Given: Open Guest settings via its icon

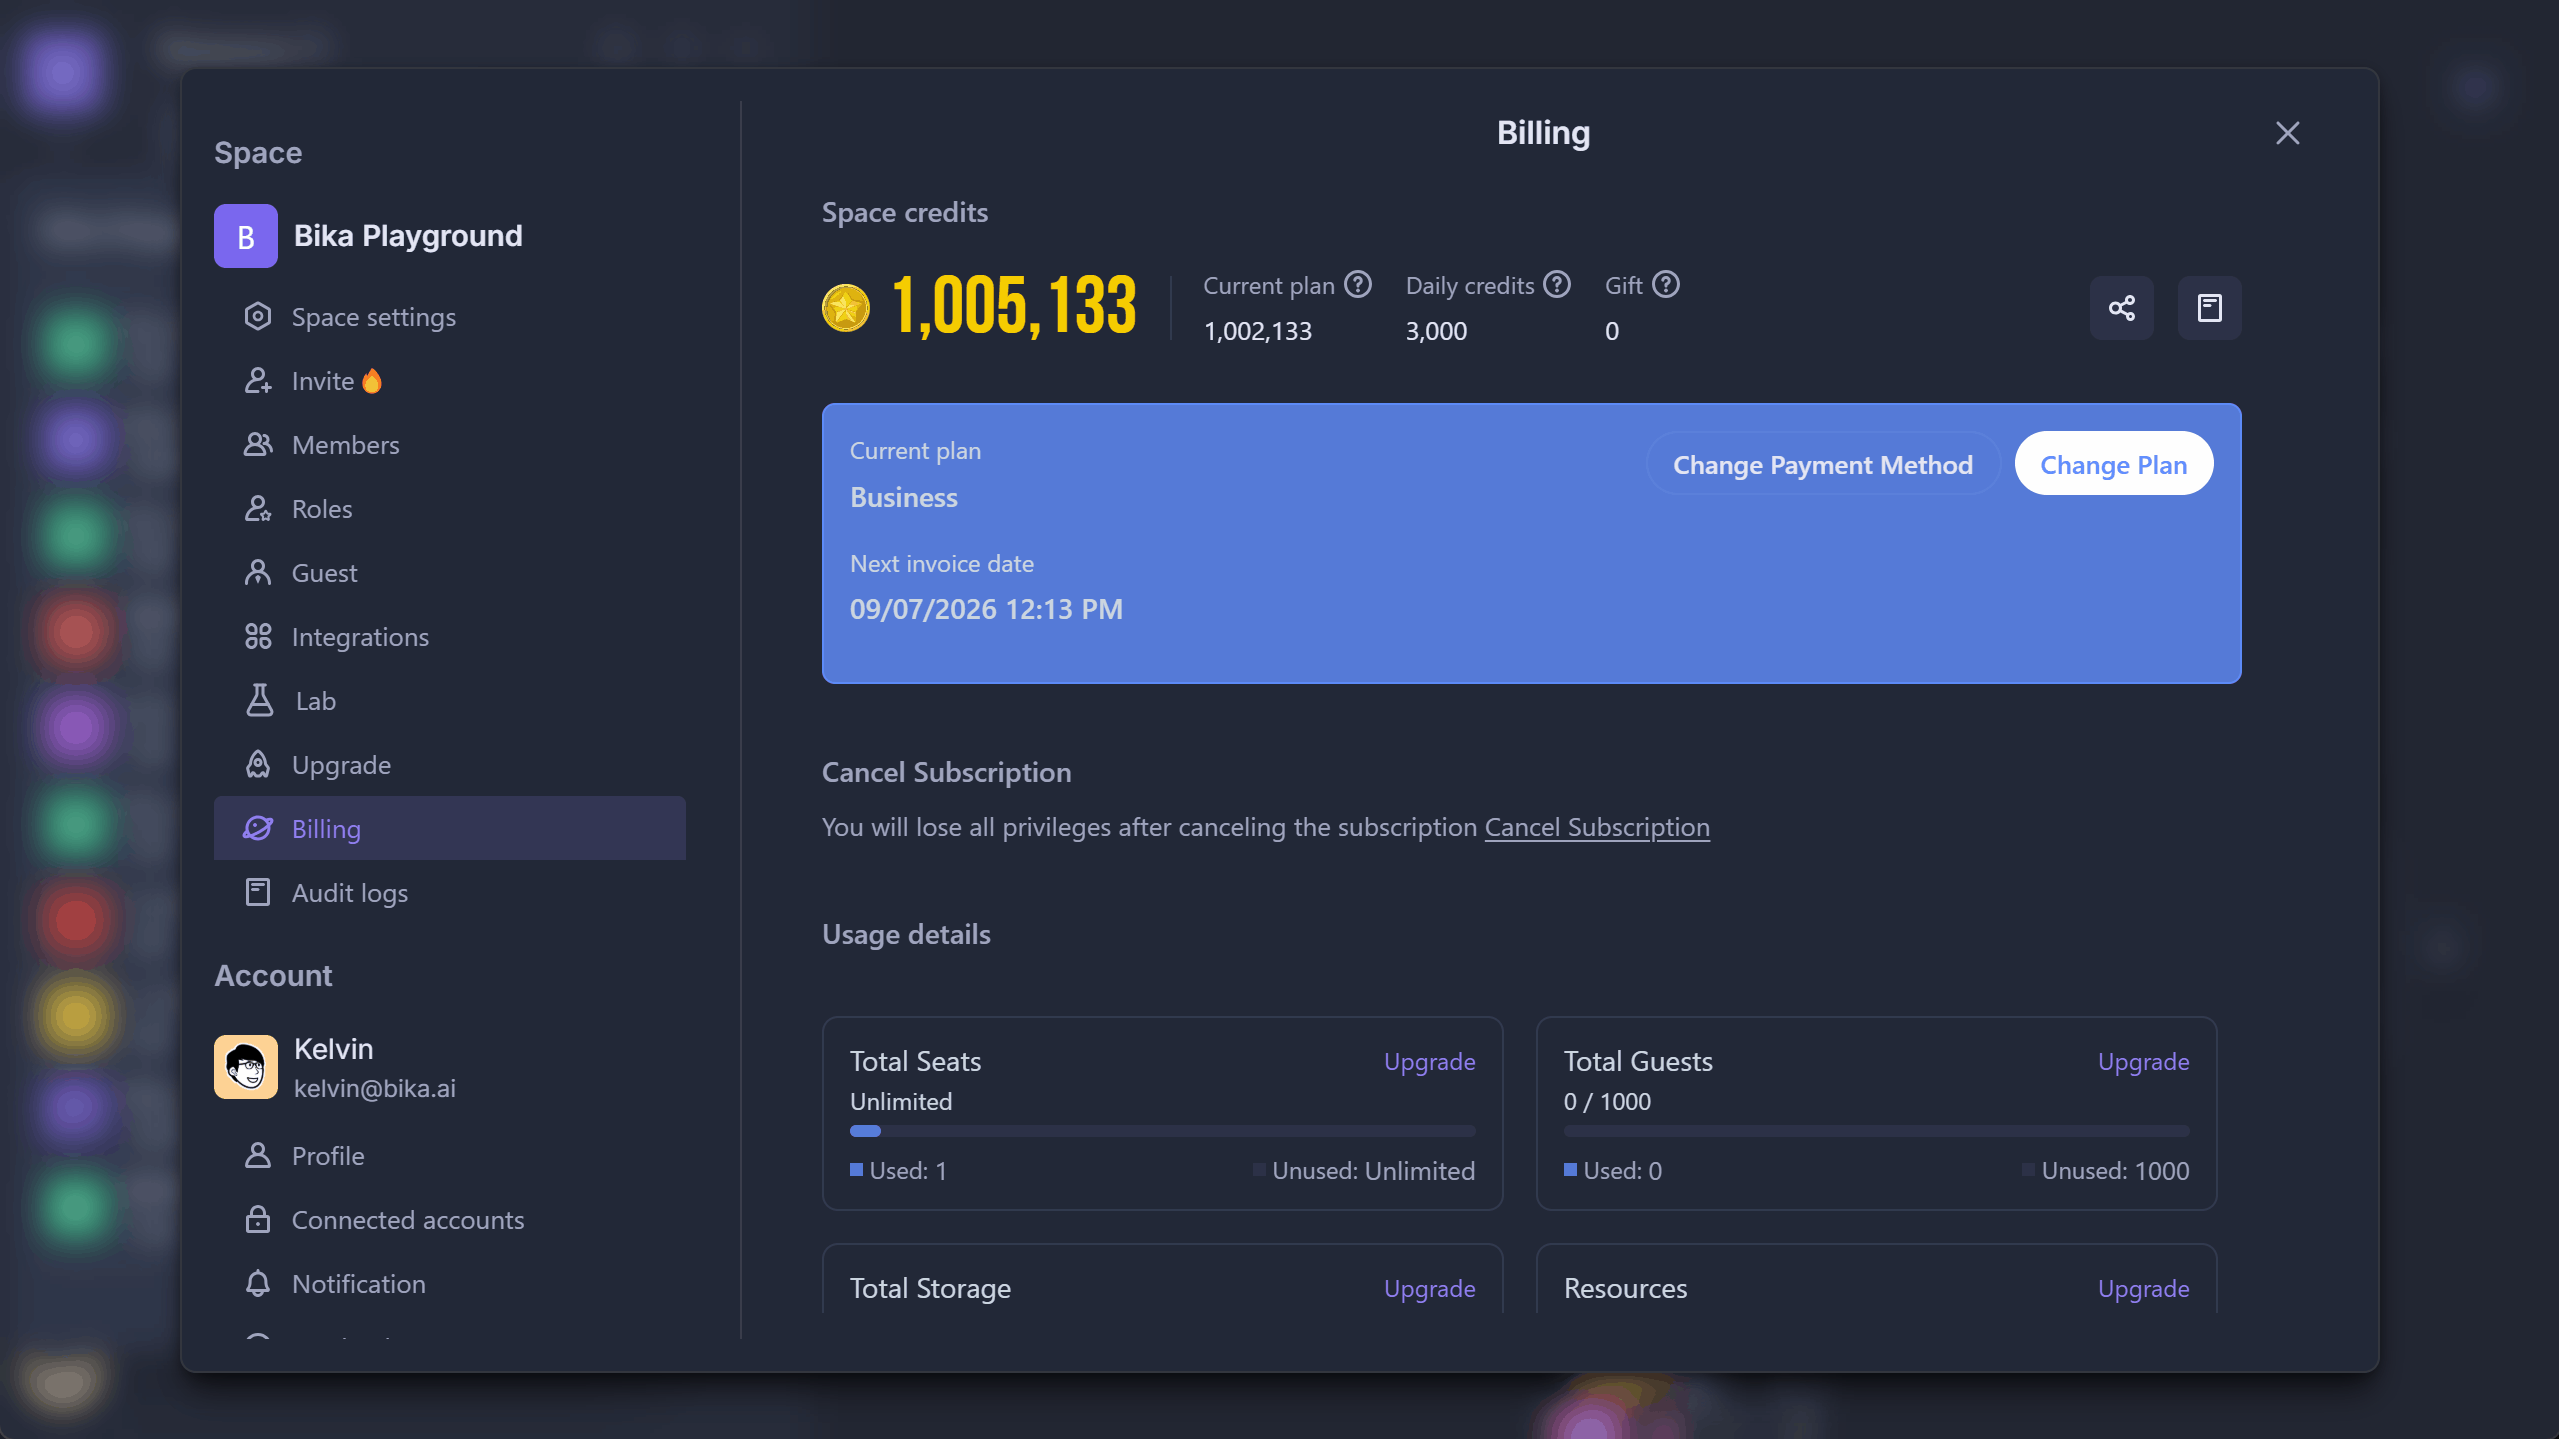Looking at the screenshot, I should point(258,572).
